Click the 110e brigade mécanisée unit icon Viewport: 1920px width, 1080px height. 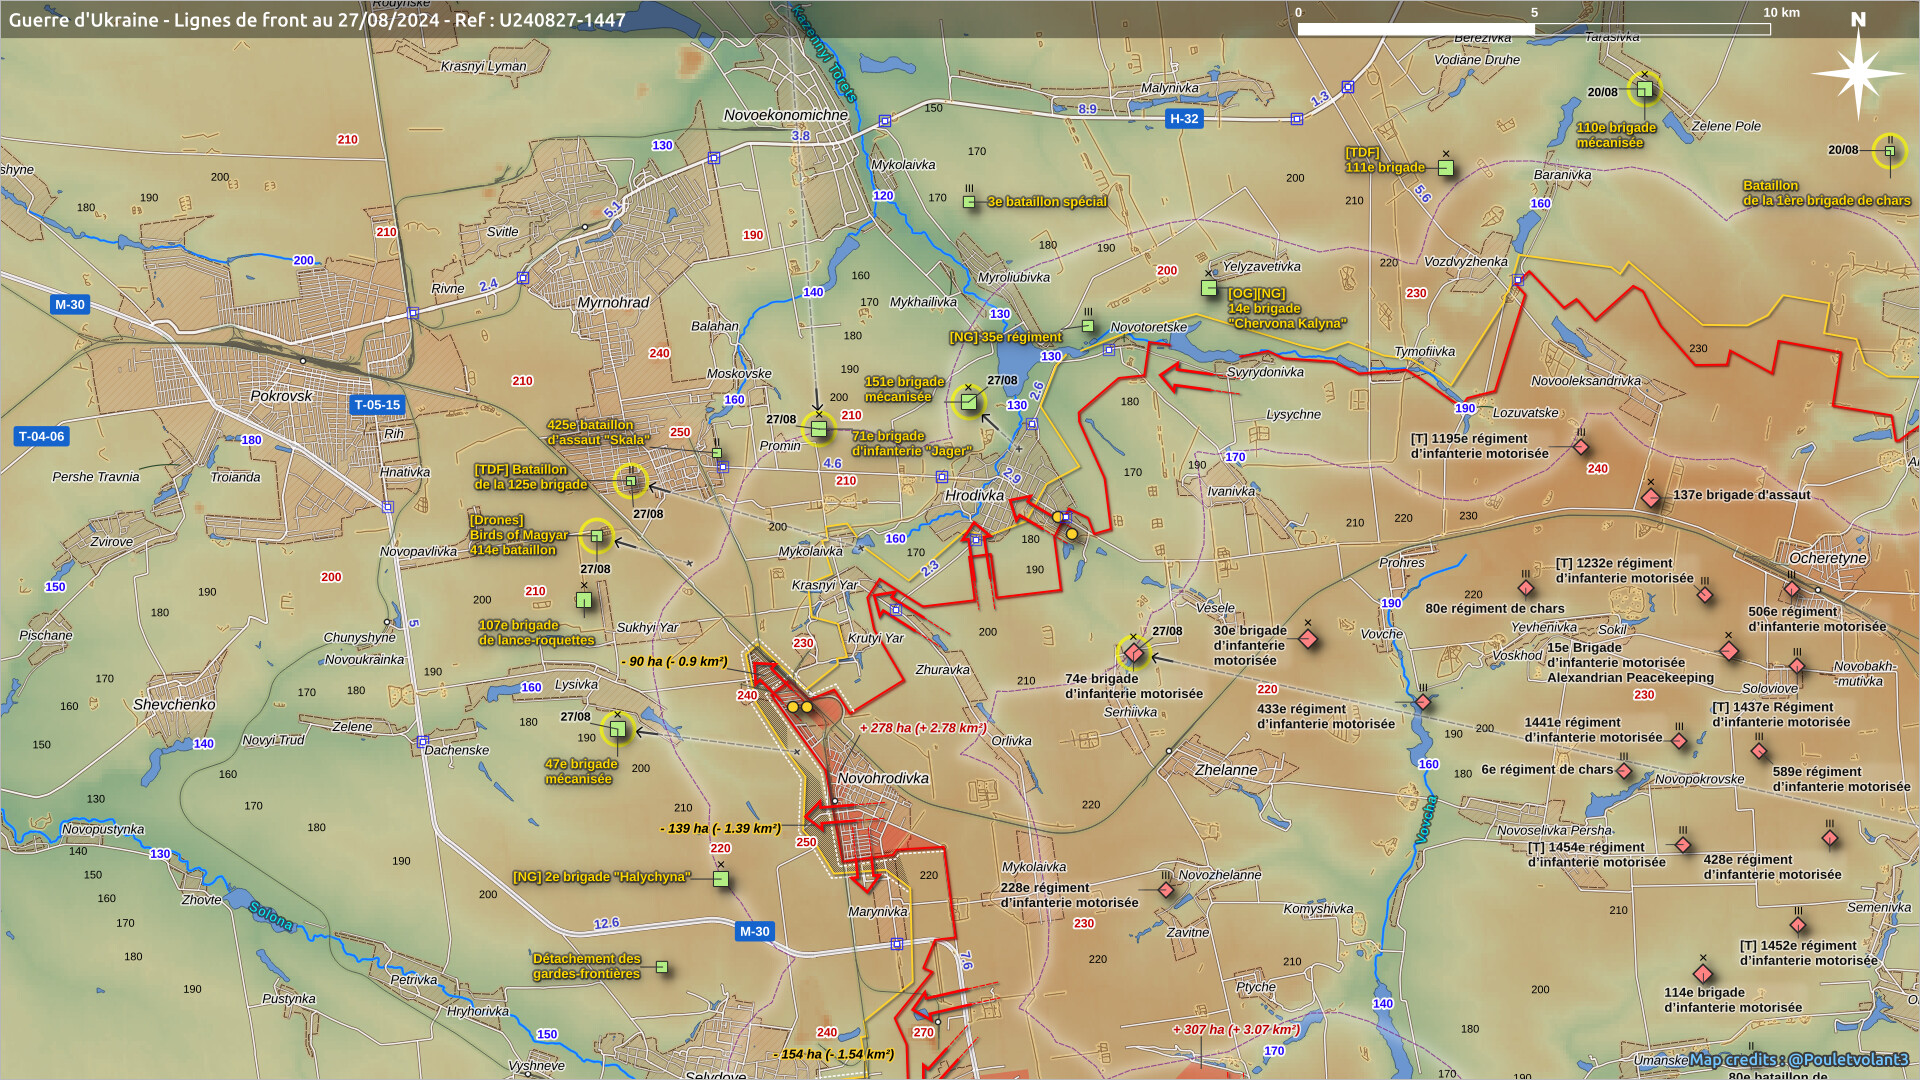[x=1644, y=90]
